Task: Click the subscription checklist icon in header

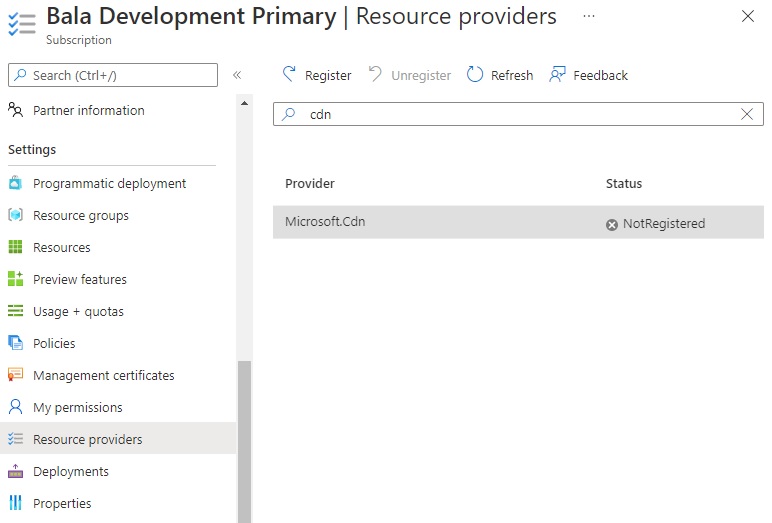Action: [22, 24]
